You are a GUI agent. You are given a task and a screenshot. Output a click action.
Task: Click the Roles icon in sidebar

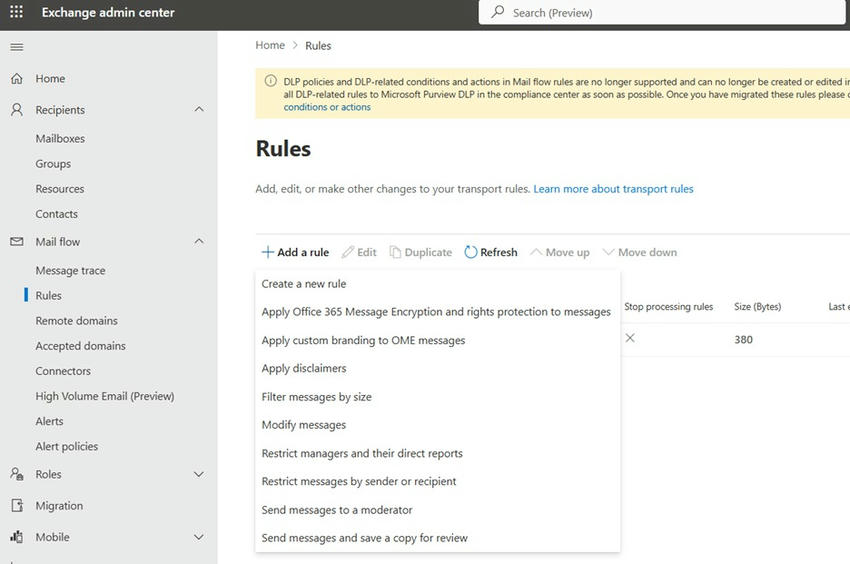point(16,474)
